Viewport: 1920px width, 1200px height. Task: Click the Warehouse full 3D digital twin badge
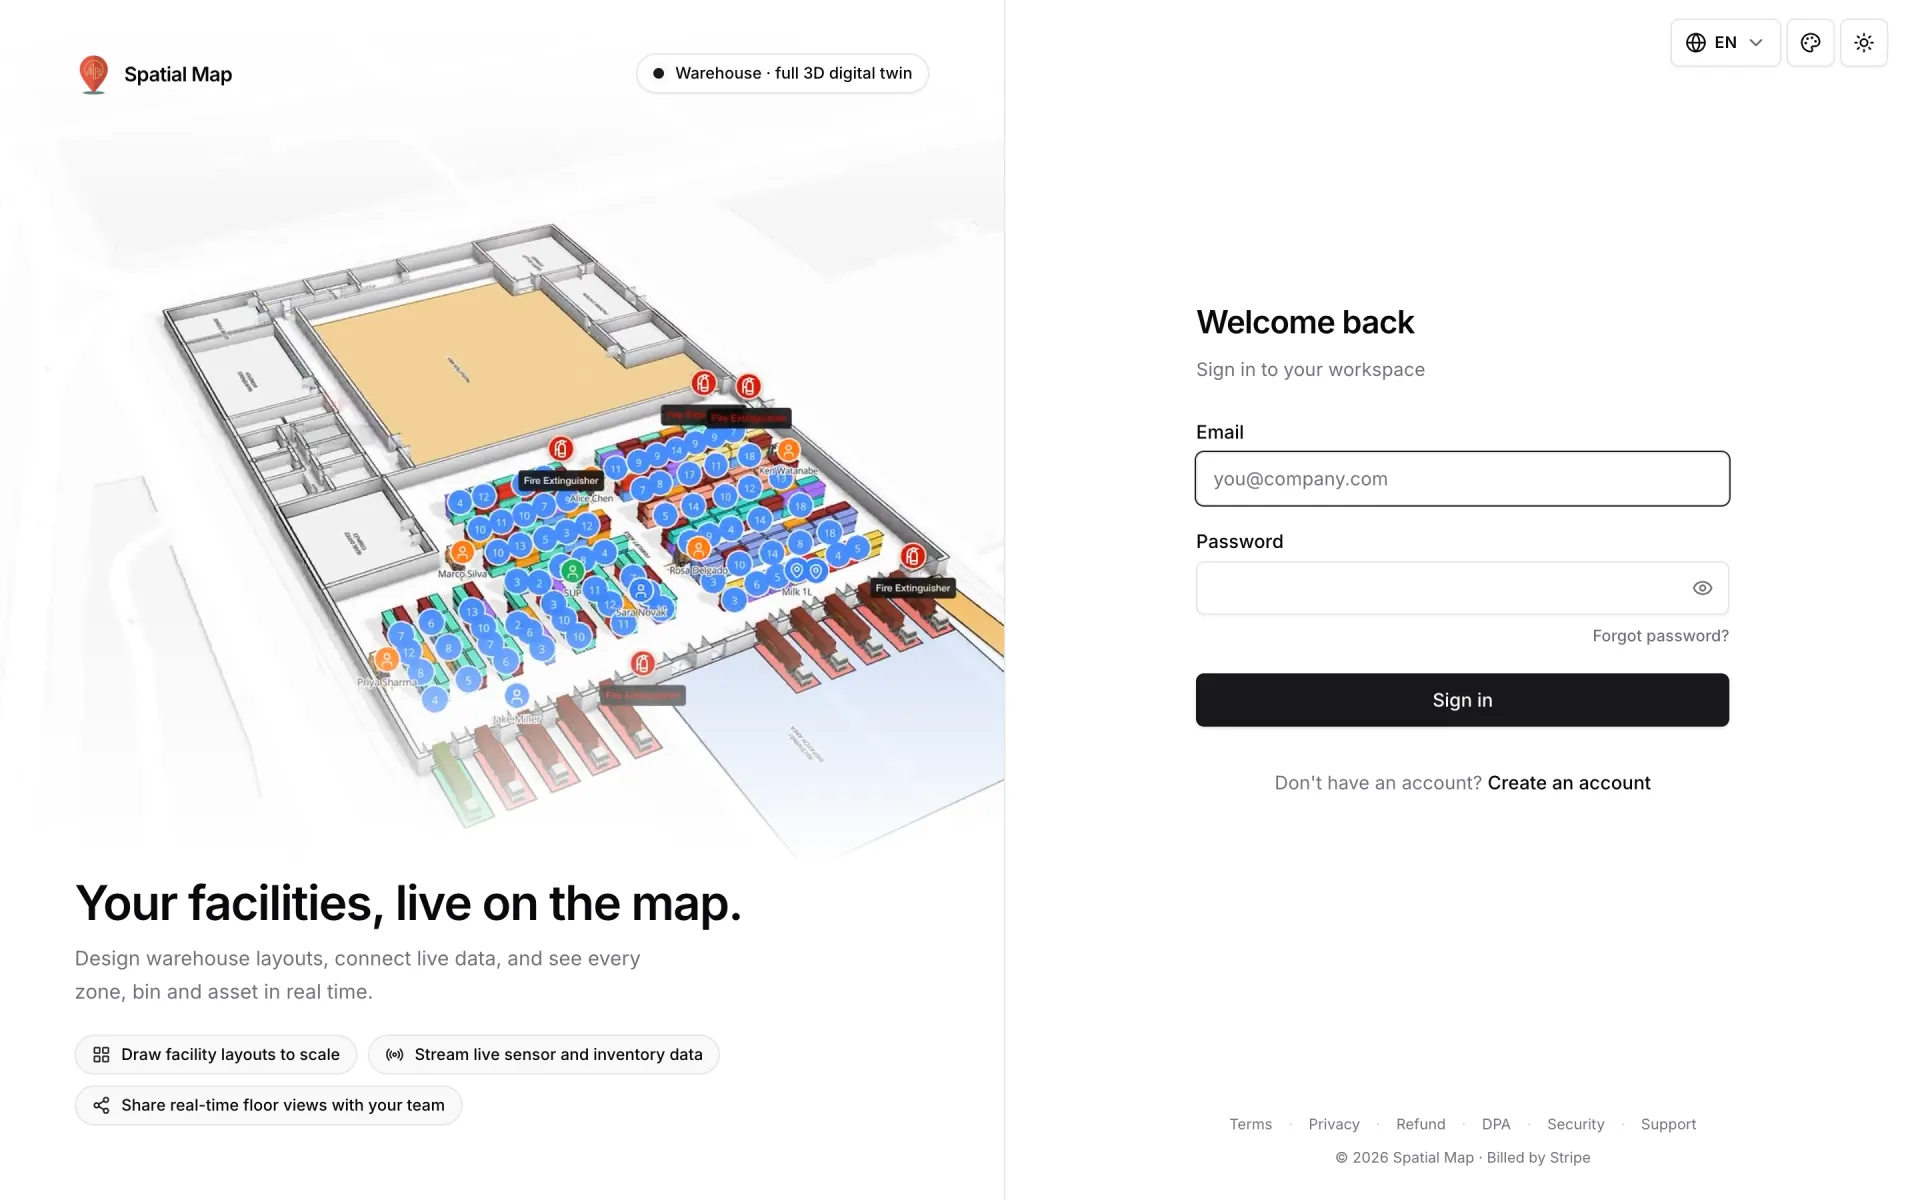click(x=782, y=73)
